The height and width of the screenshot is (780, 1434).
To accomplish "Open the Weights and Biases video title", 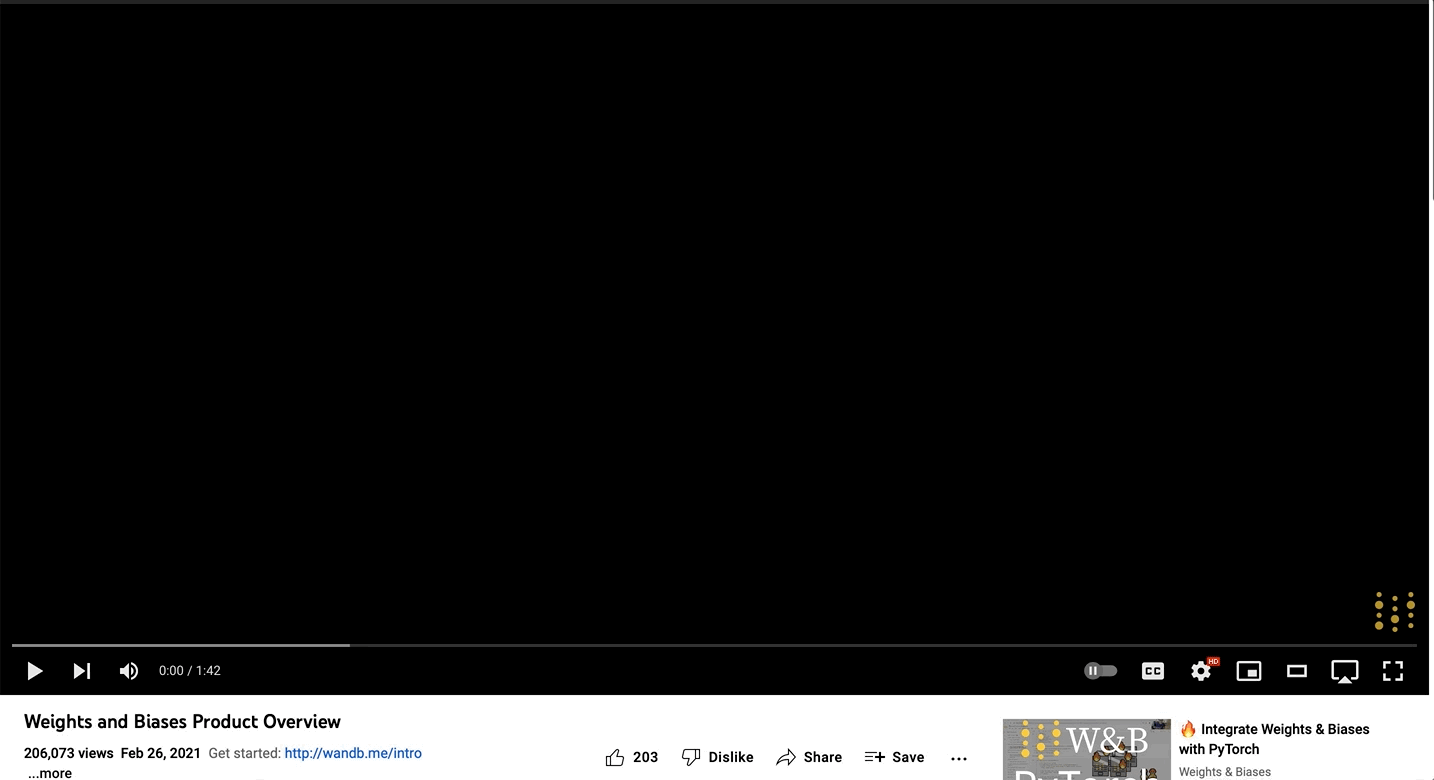I will pos(182,721).
